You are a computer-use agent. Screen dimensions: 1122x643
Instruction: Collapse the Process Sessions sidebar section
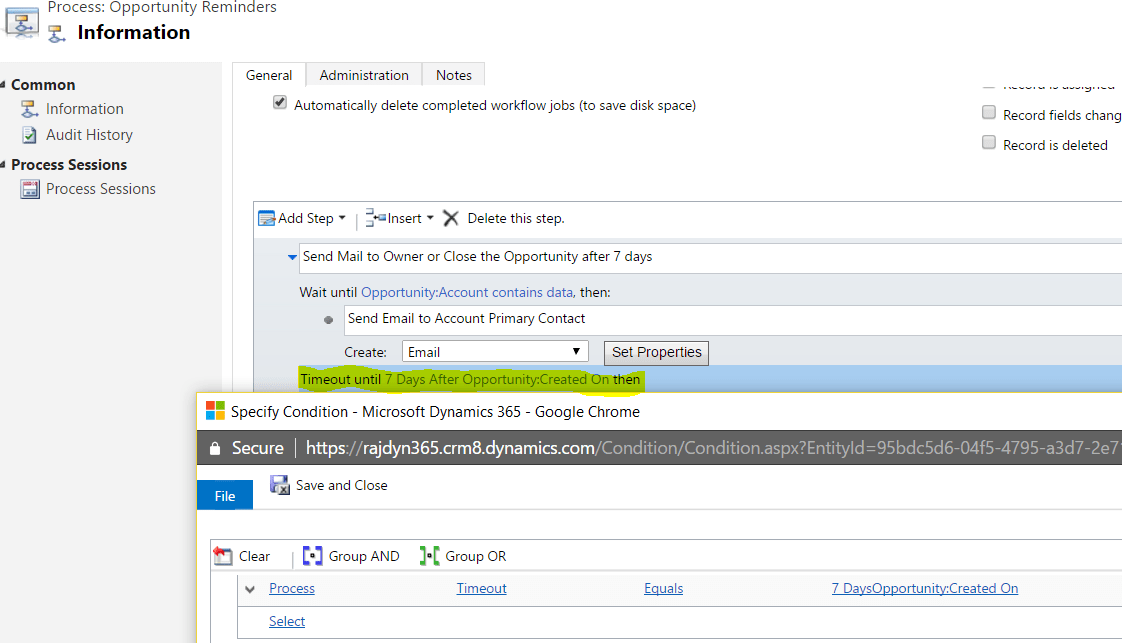pyautogui.click(x=4, y=165)
